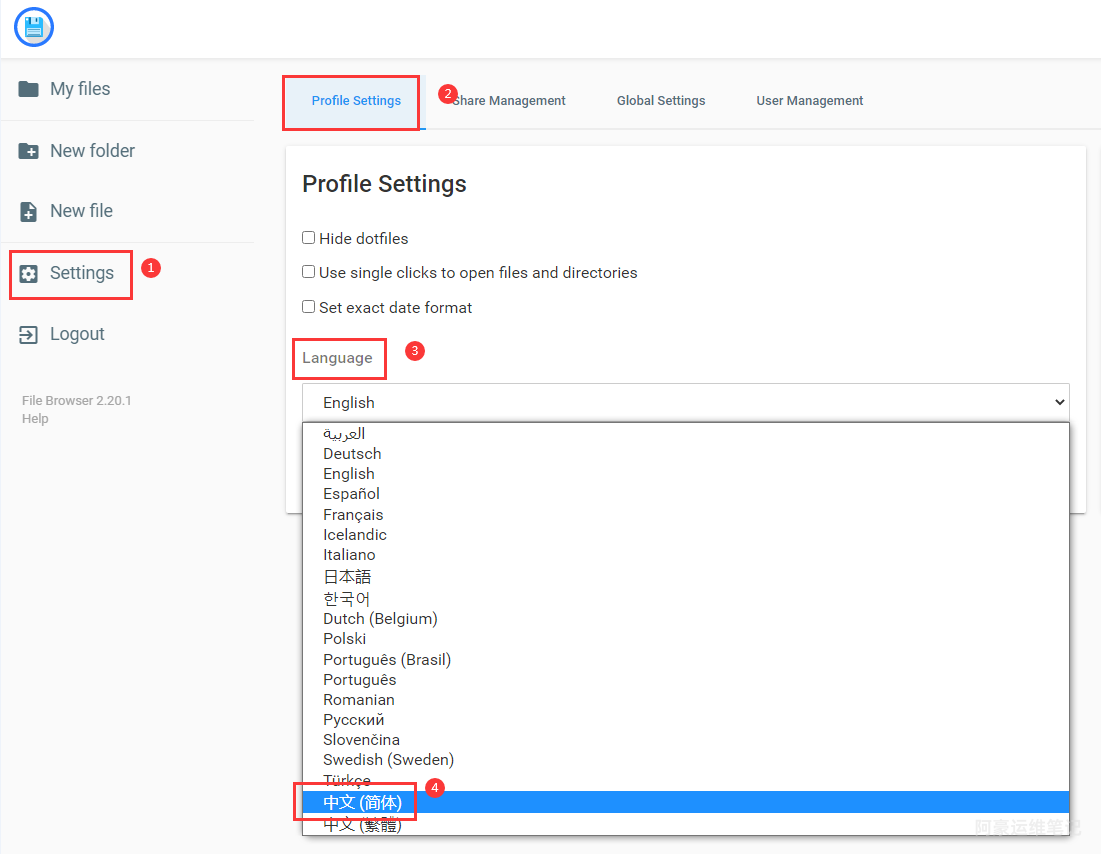This screenshot has height=854, width=1101.
Task: Click the File Browser 2.20.1 version link
Action: [x=77, y=401]
